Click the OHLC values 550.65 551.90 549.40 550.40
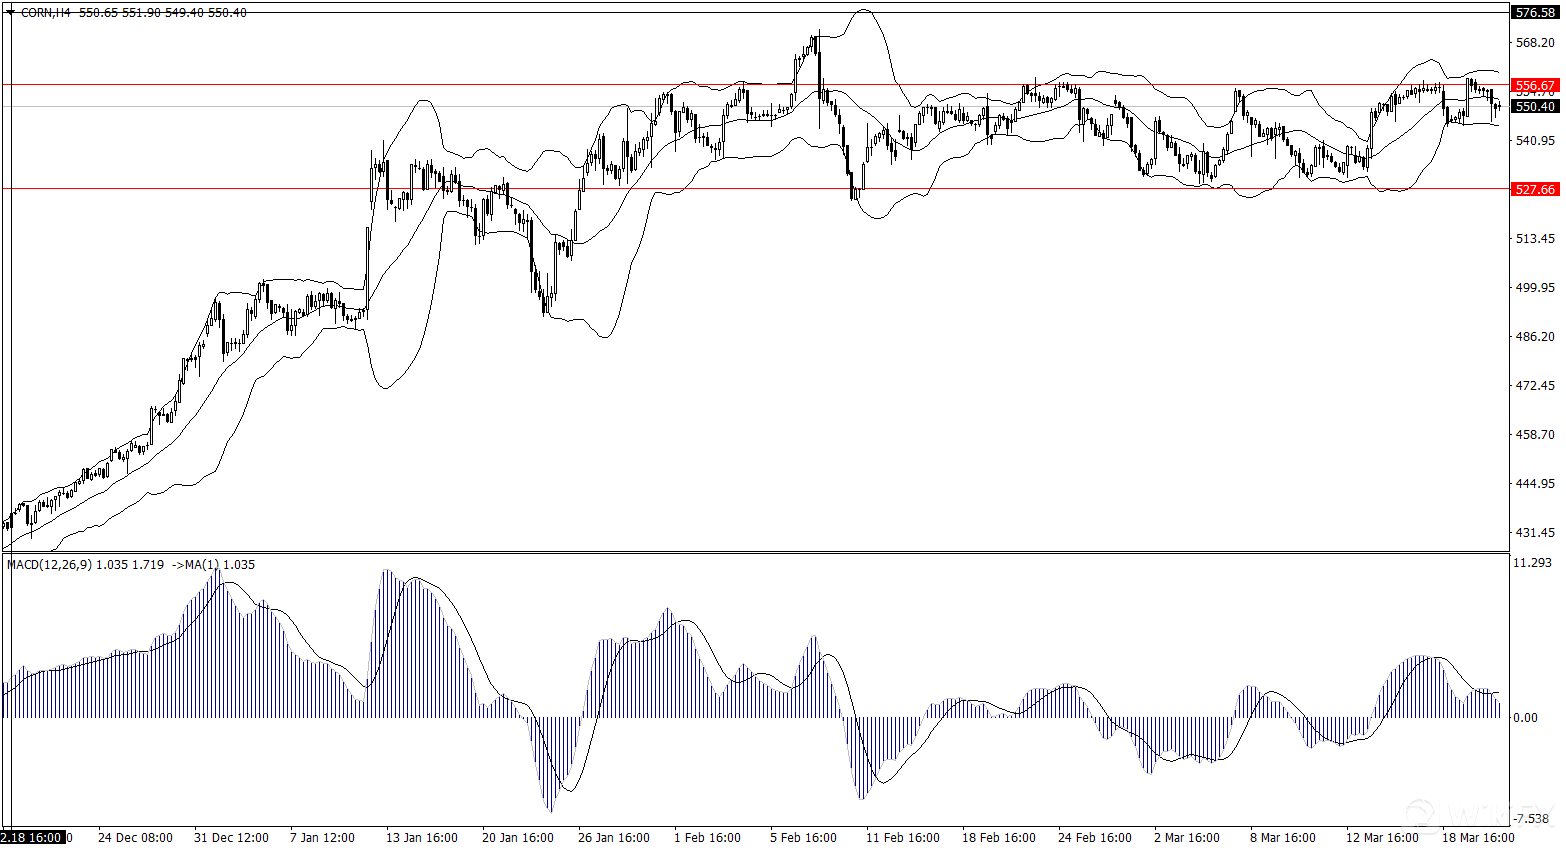 click(162, 12)
